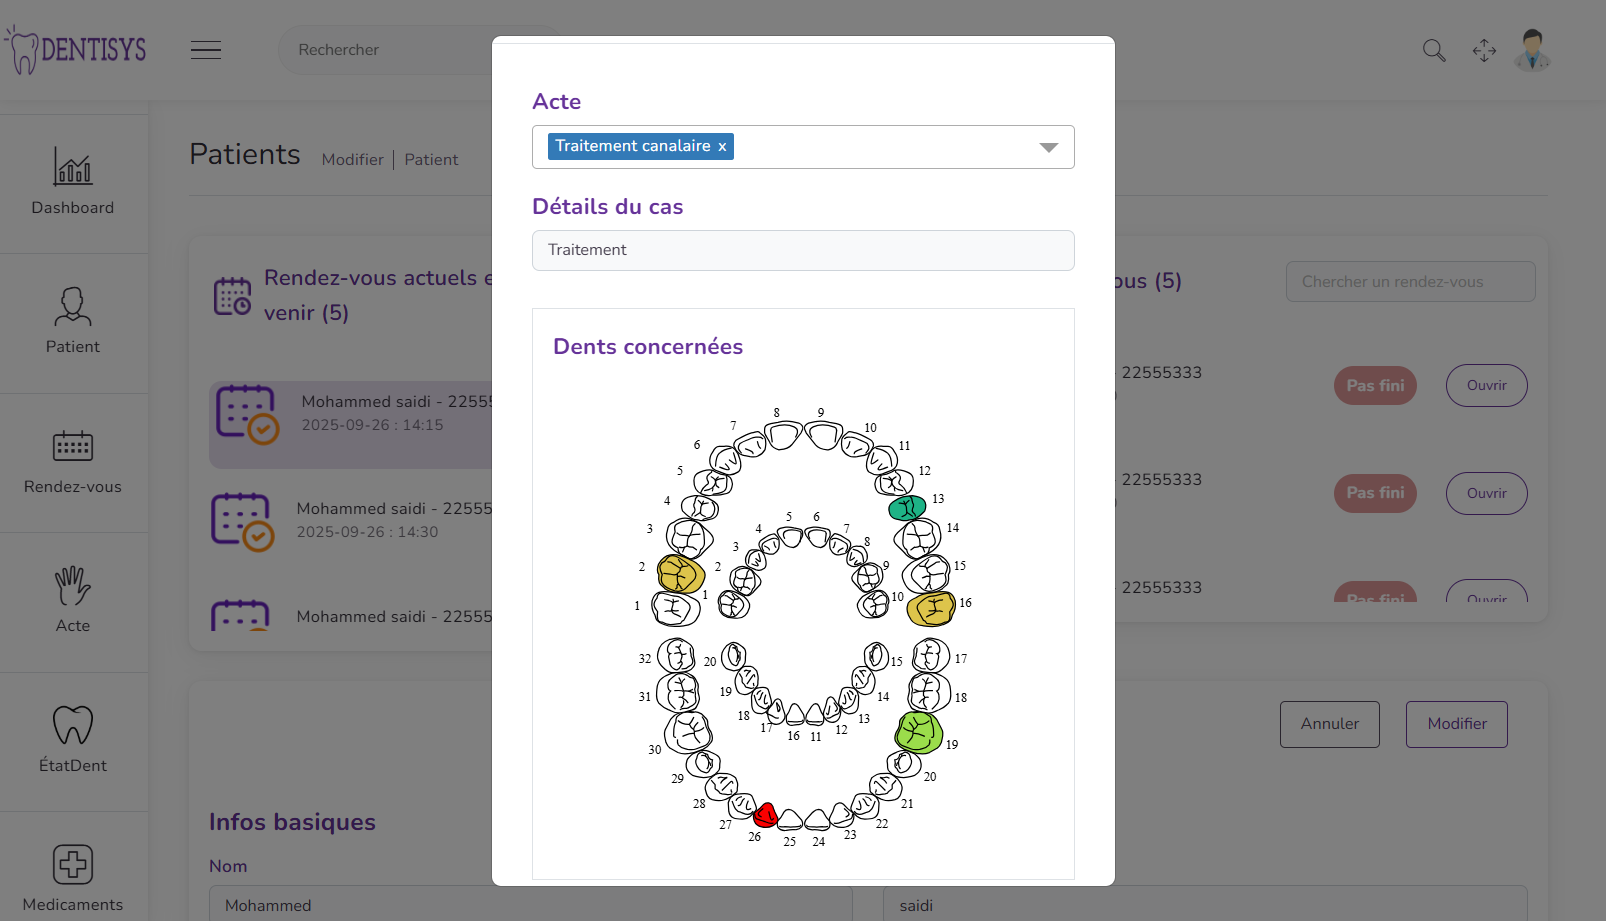The width and height of the screenshot is (1606, 921).
Task: Click the fullscreen arrows icon
Action: [1484, 50]
